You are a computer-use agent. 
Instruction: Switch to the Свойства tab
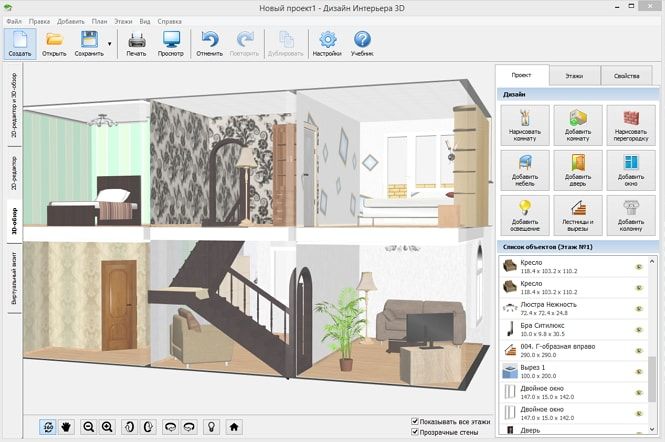coord(626,76)
